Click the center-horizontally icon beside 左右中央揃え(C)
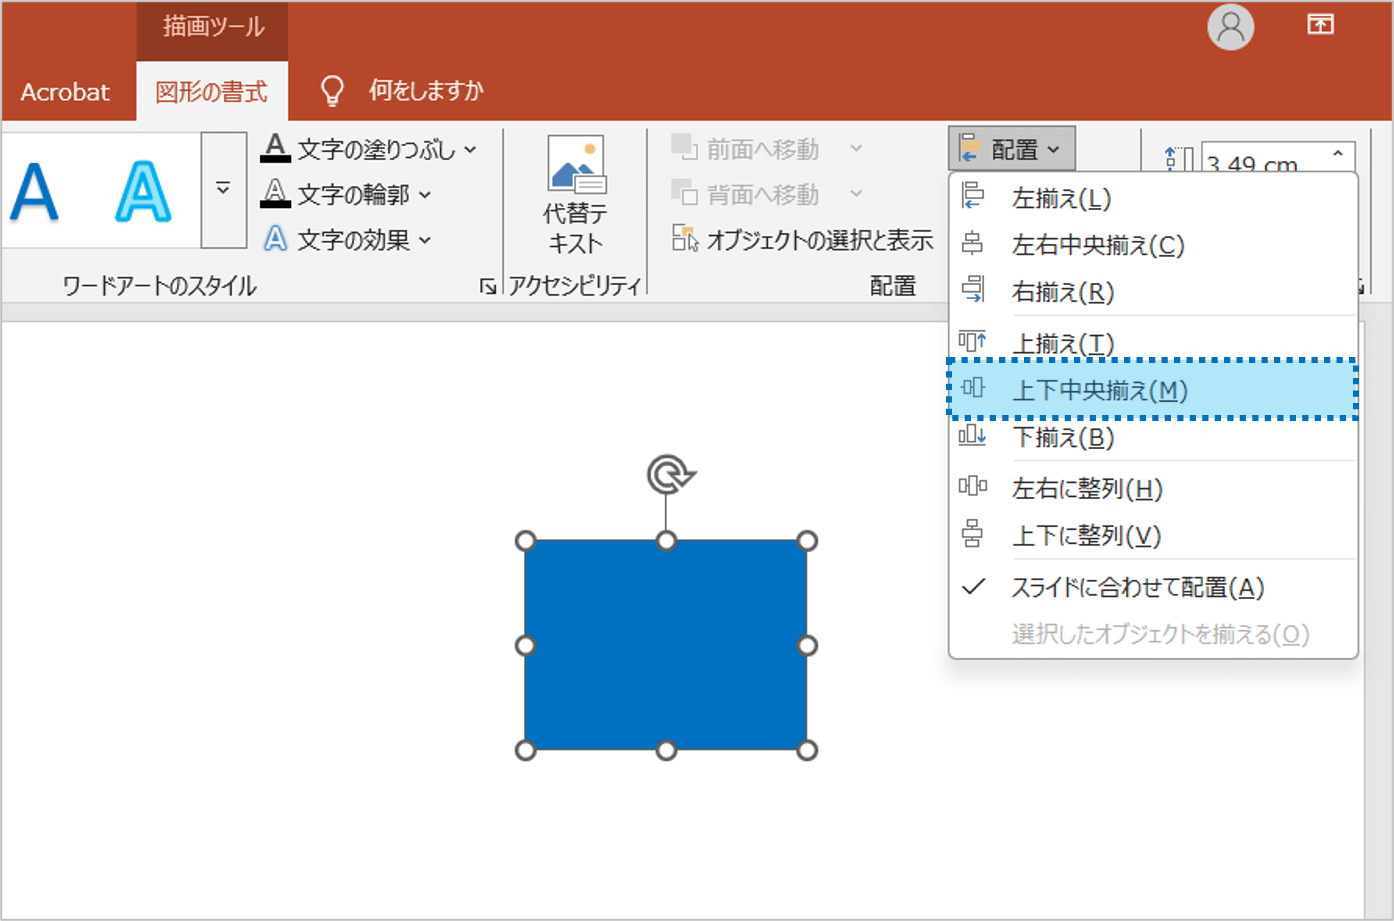Viewport: 1394px width, 921px height. (972, 244)
